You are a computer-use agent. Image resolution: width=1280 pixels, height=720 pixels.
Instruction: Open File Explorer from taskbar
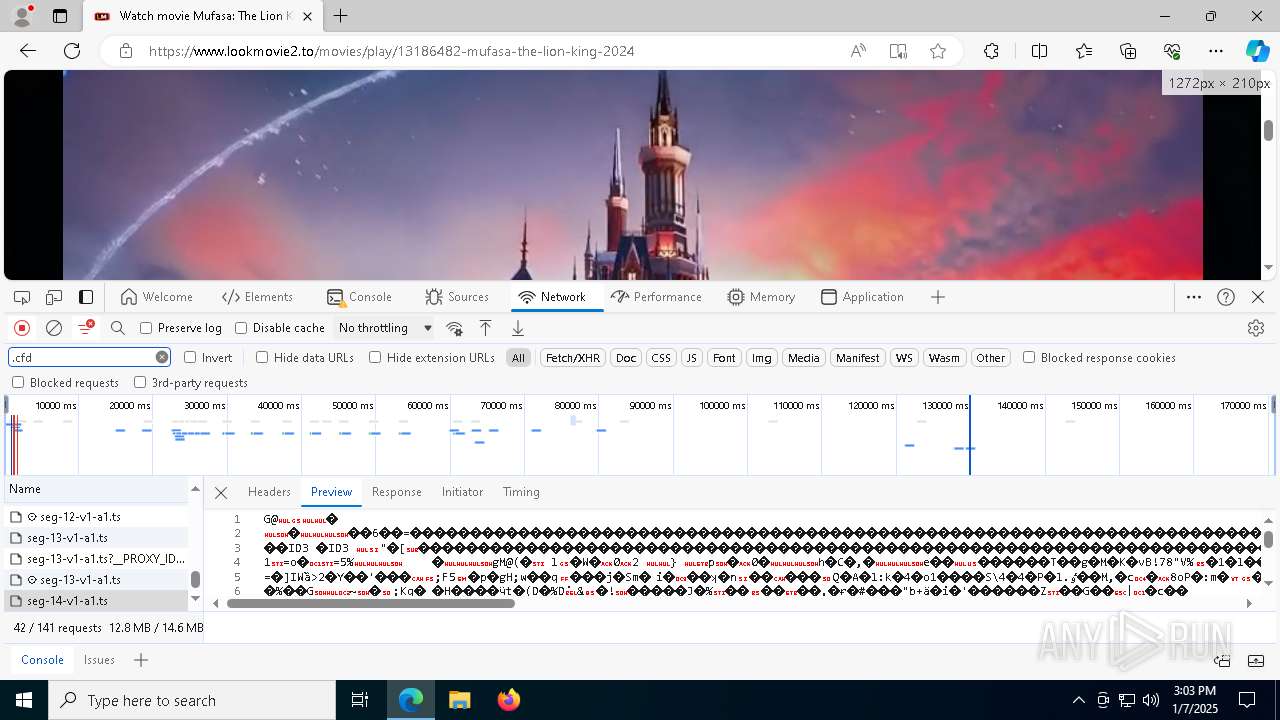tap(459, 700)
